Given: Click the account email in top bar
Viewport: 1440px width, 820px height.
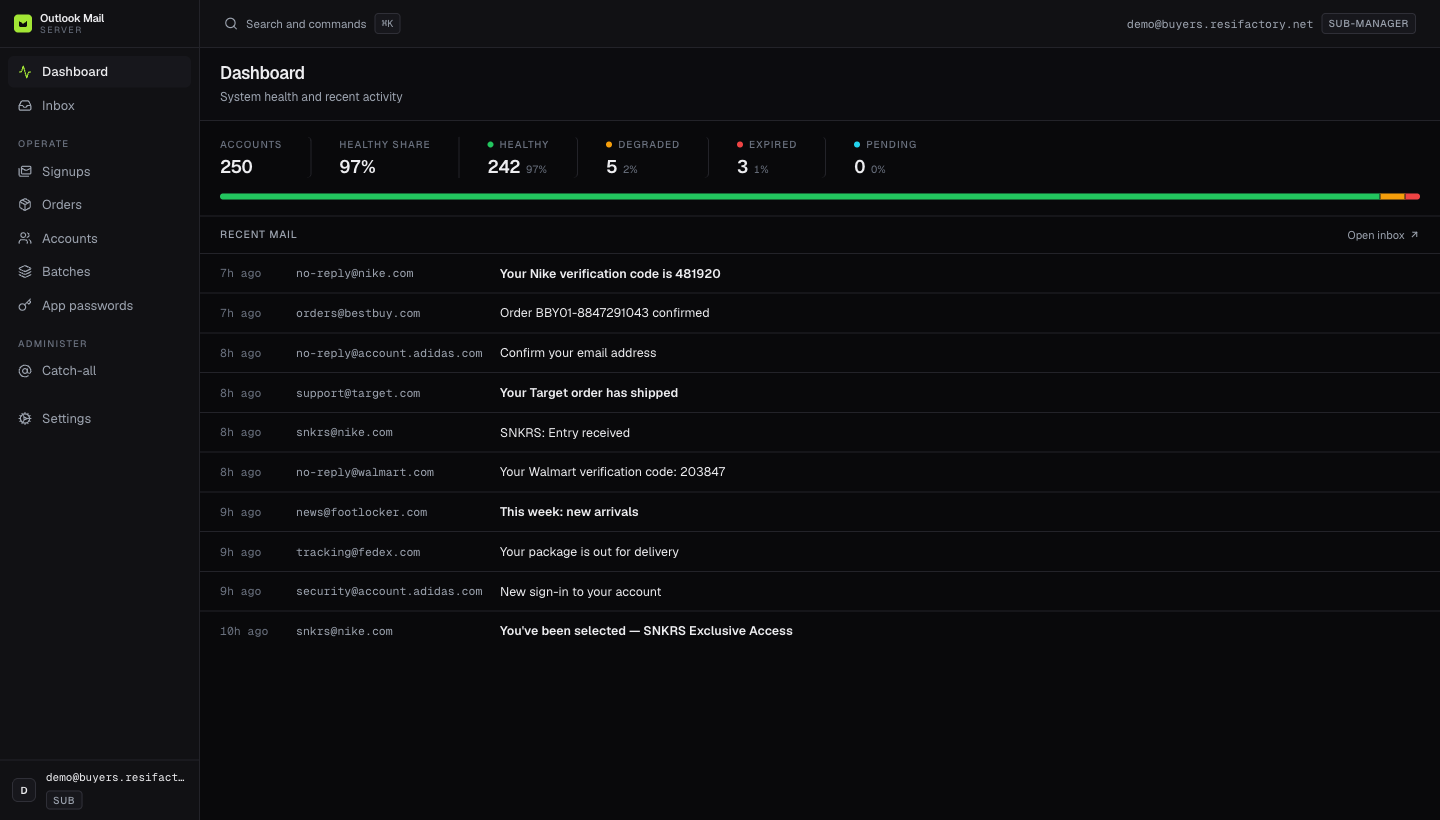Looking at the screenshot, I should click(x=1220, y=24).
